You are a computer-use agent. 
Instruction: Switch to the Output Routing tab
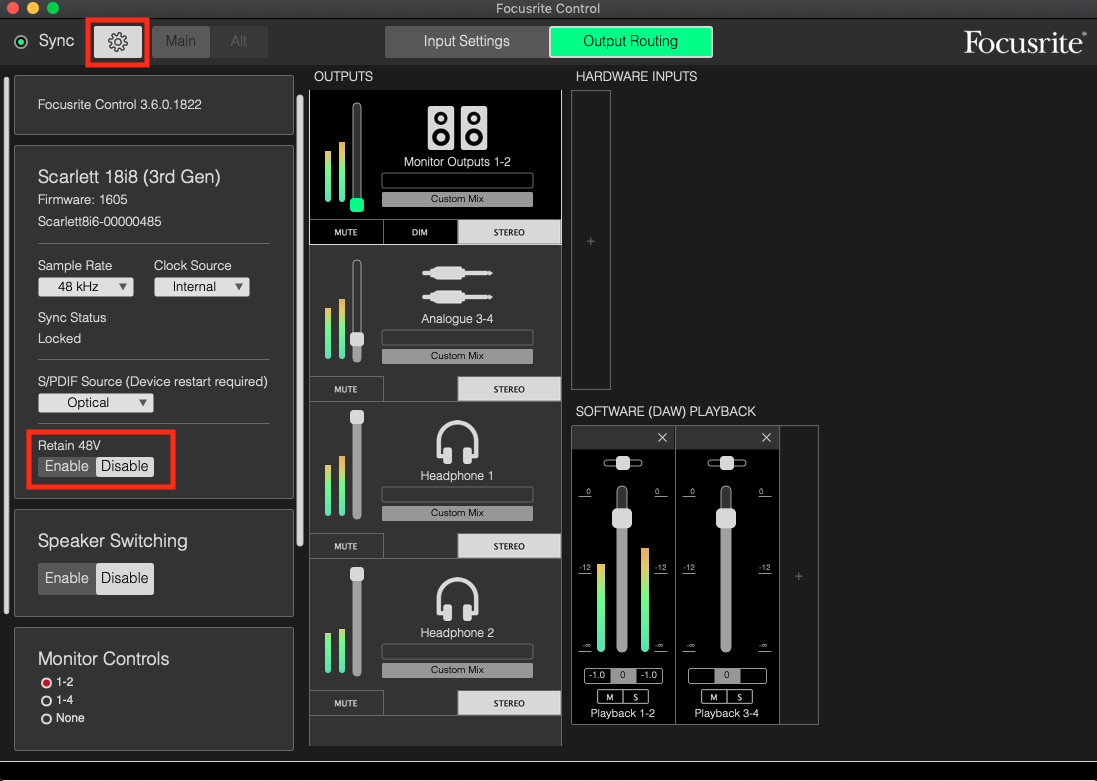pos(630,41)
